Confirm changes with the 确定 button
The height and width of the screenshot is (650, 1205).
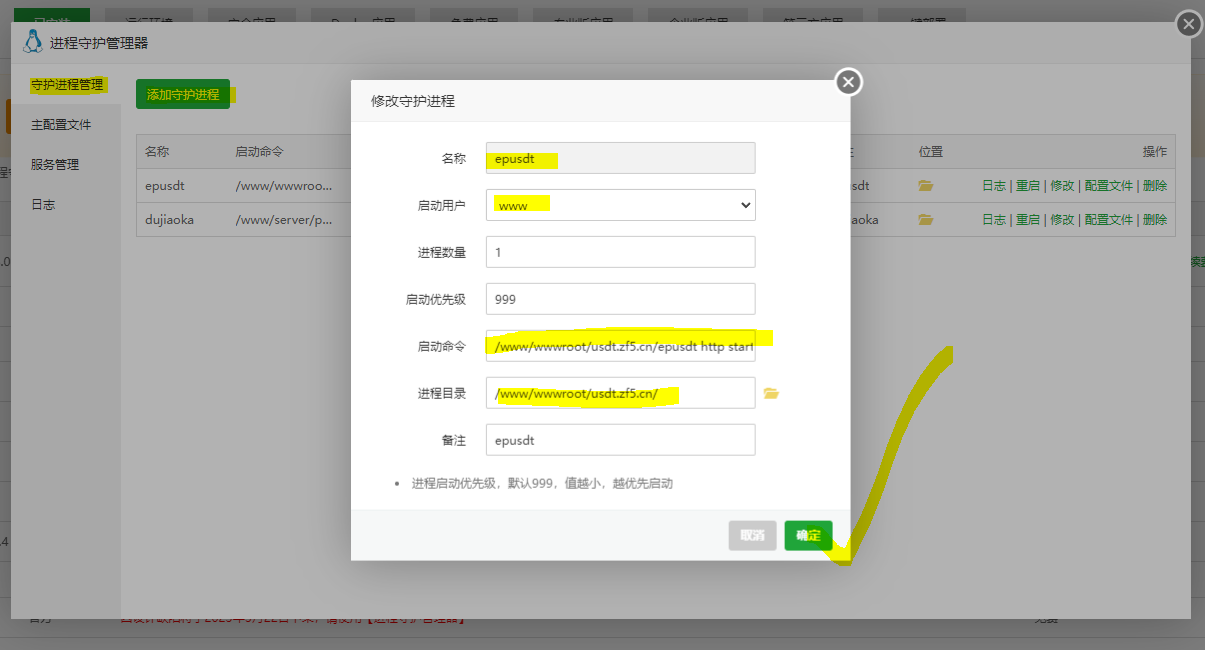click(x=808, y=536)
